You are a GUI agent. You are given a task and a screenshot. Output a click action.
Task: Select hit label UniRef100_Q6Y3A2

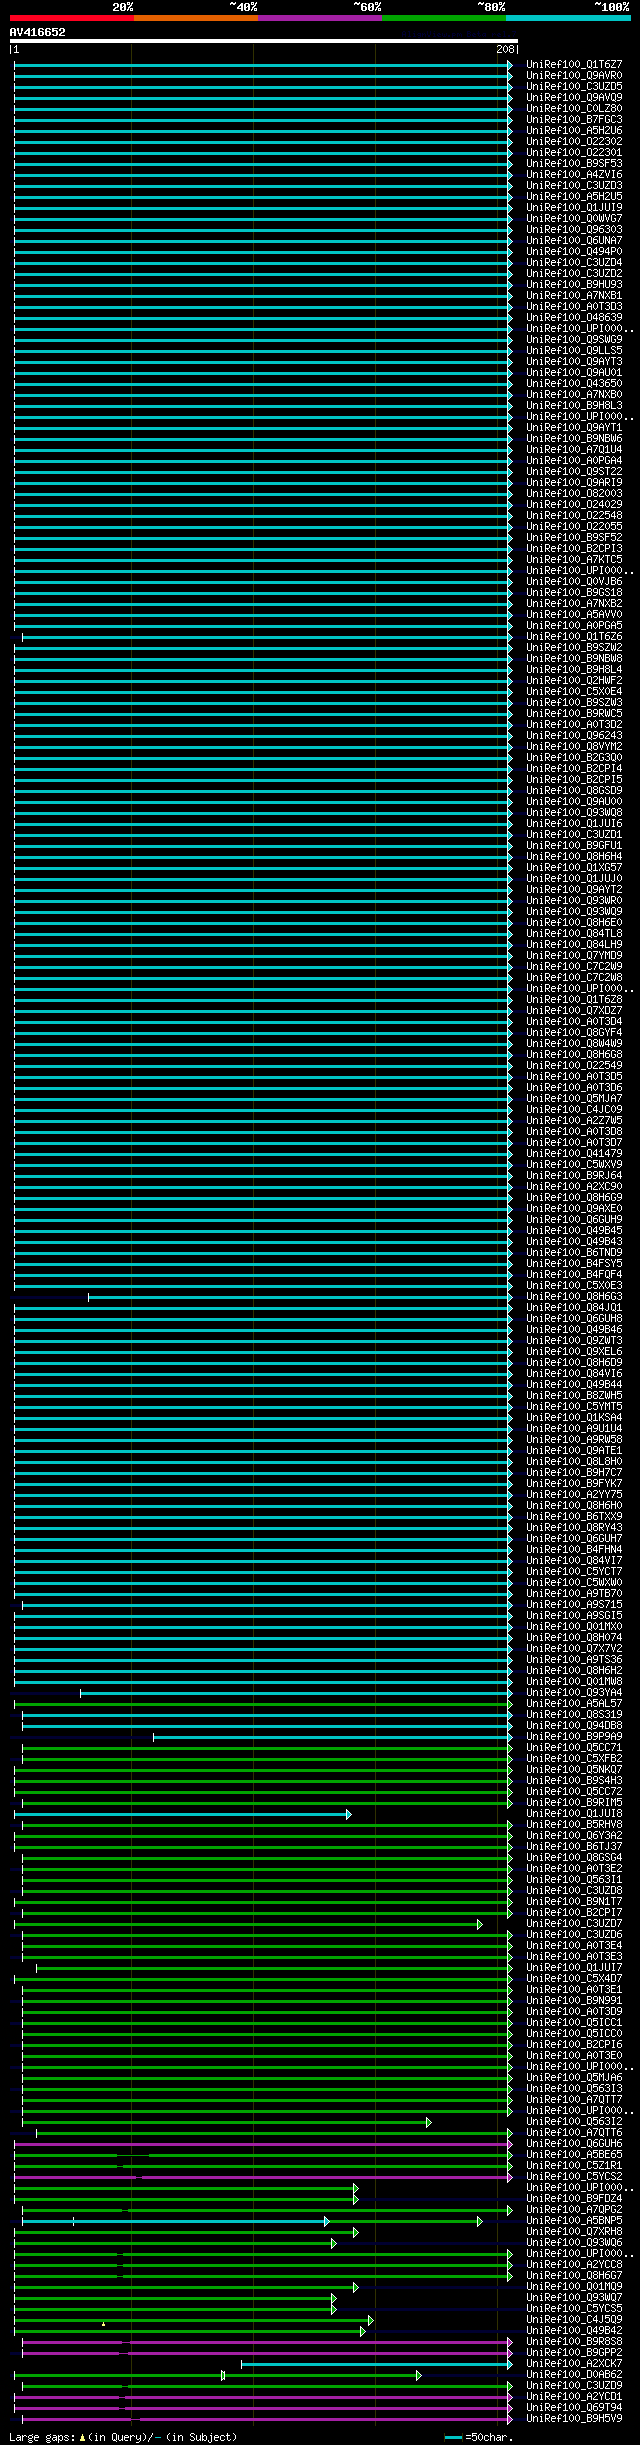tap(574, 1835)
